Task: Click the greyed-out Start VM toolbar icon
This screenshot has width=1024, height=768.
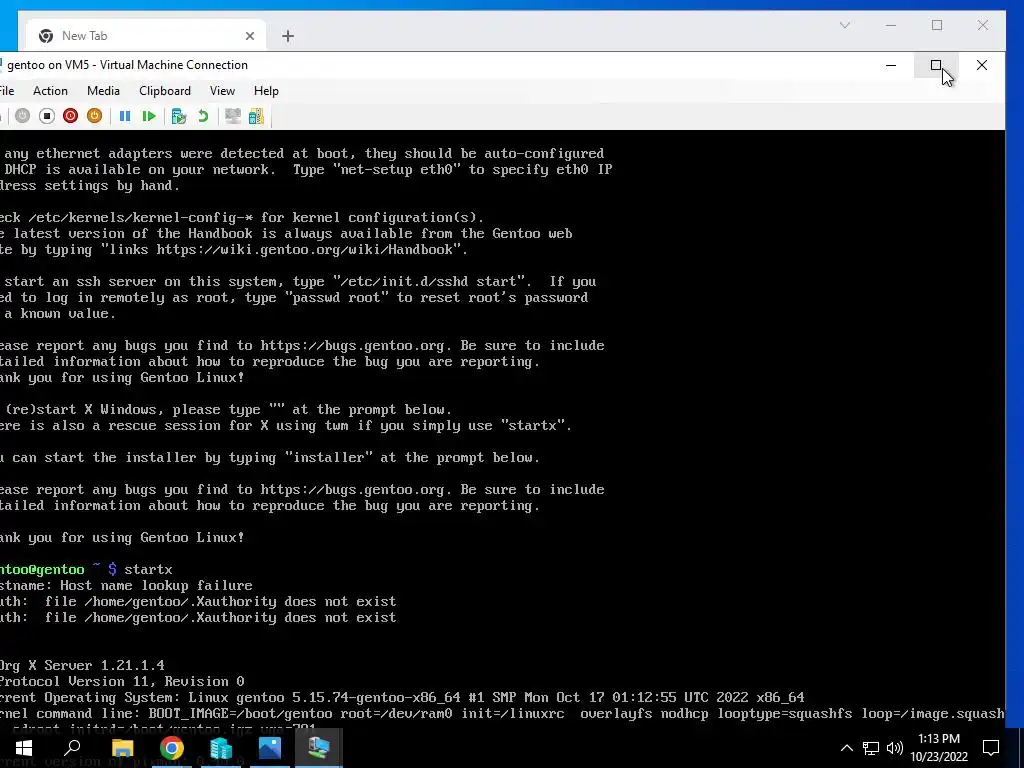Action: point(22,116)
